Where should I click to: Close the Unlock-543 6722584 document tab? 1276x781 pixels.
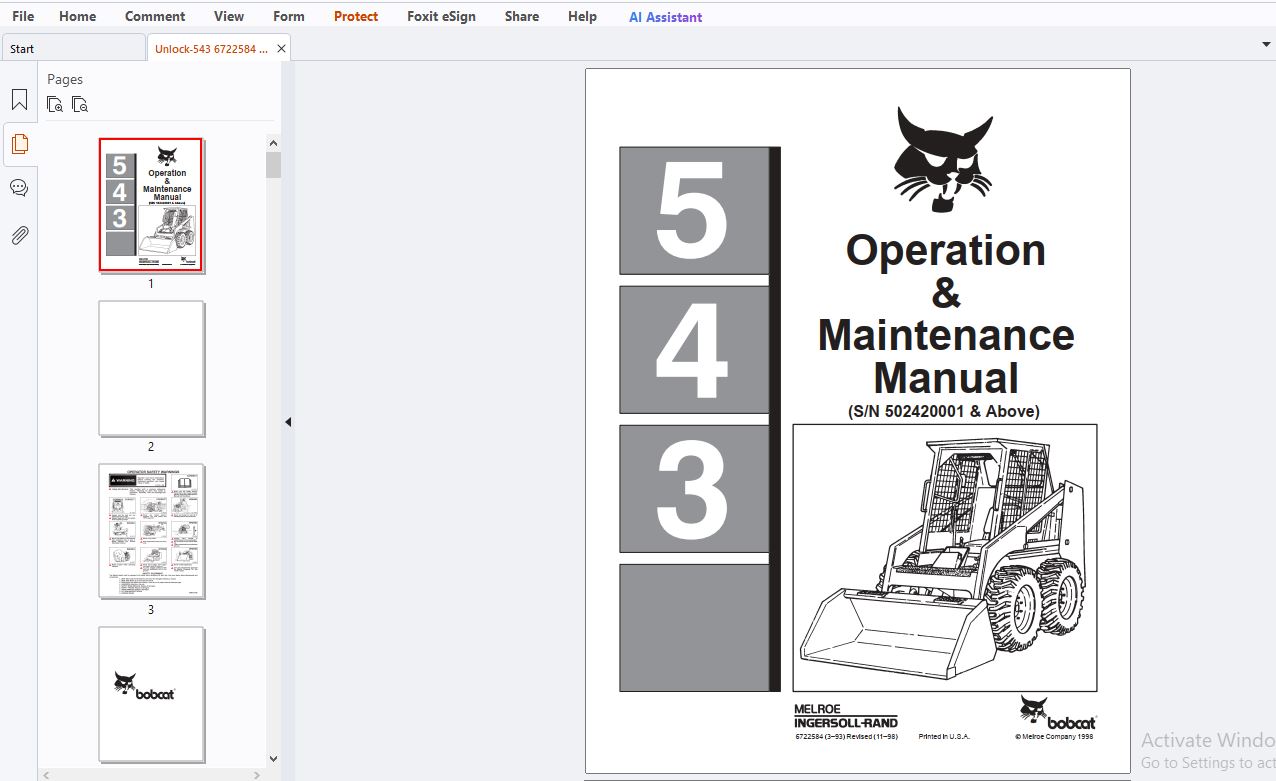pyautogui.click(x=281, y=48)
